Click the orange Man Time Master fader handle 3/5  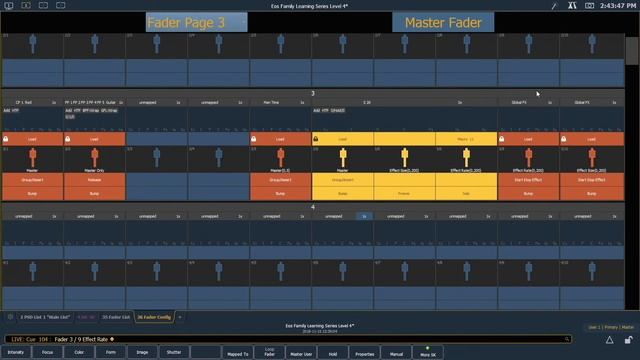[x=281, y=158]
